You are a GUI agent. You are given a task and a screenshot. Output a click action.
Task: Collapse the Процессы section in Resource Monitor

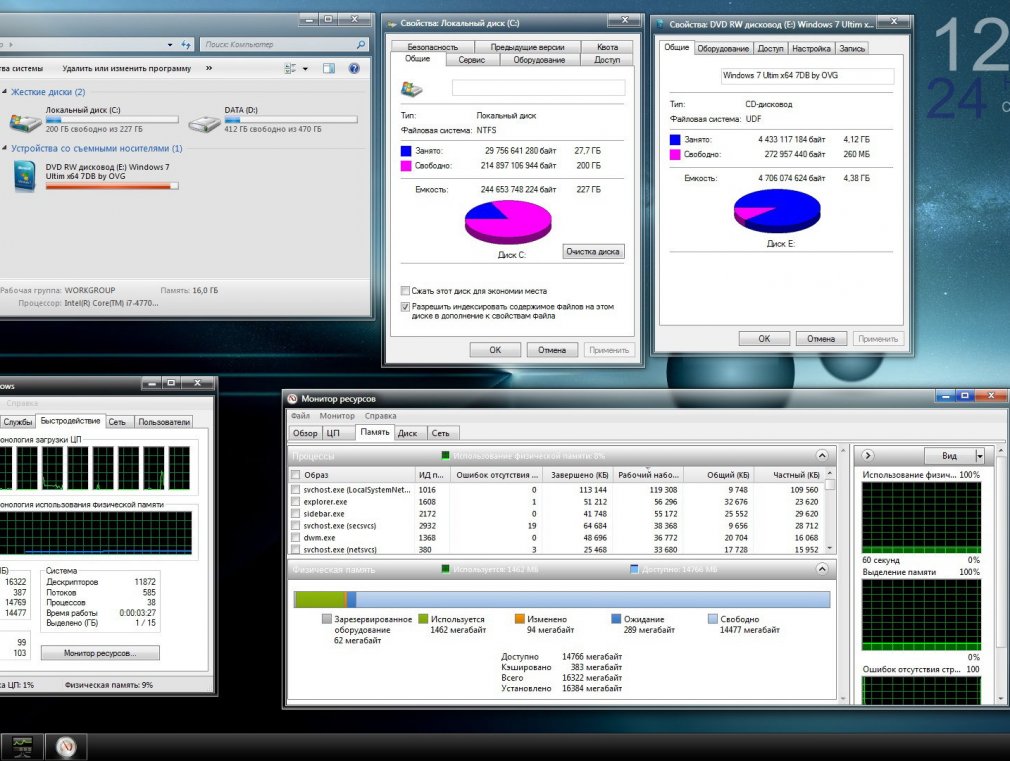click(x=822, y=456)
